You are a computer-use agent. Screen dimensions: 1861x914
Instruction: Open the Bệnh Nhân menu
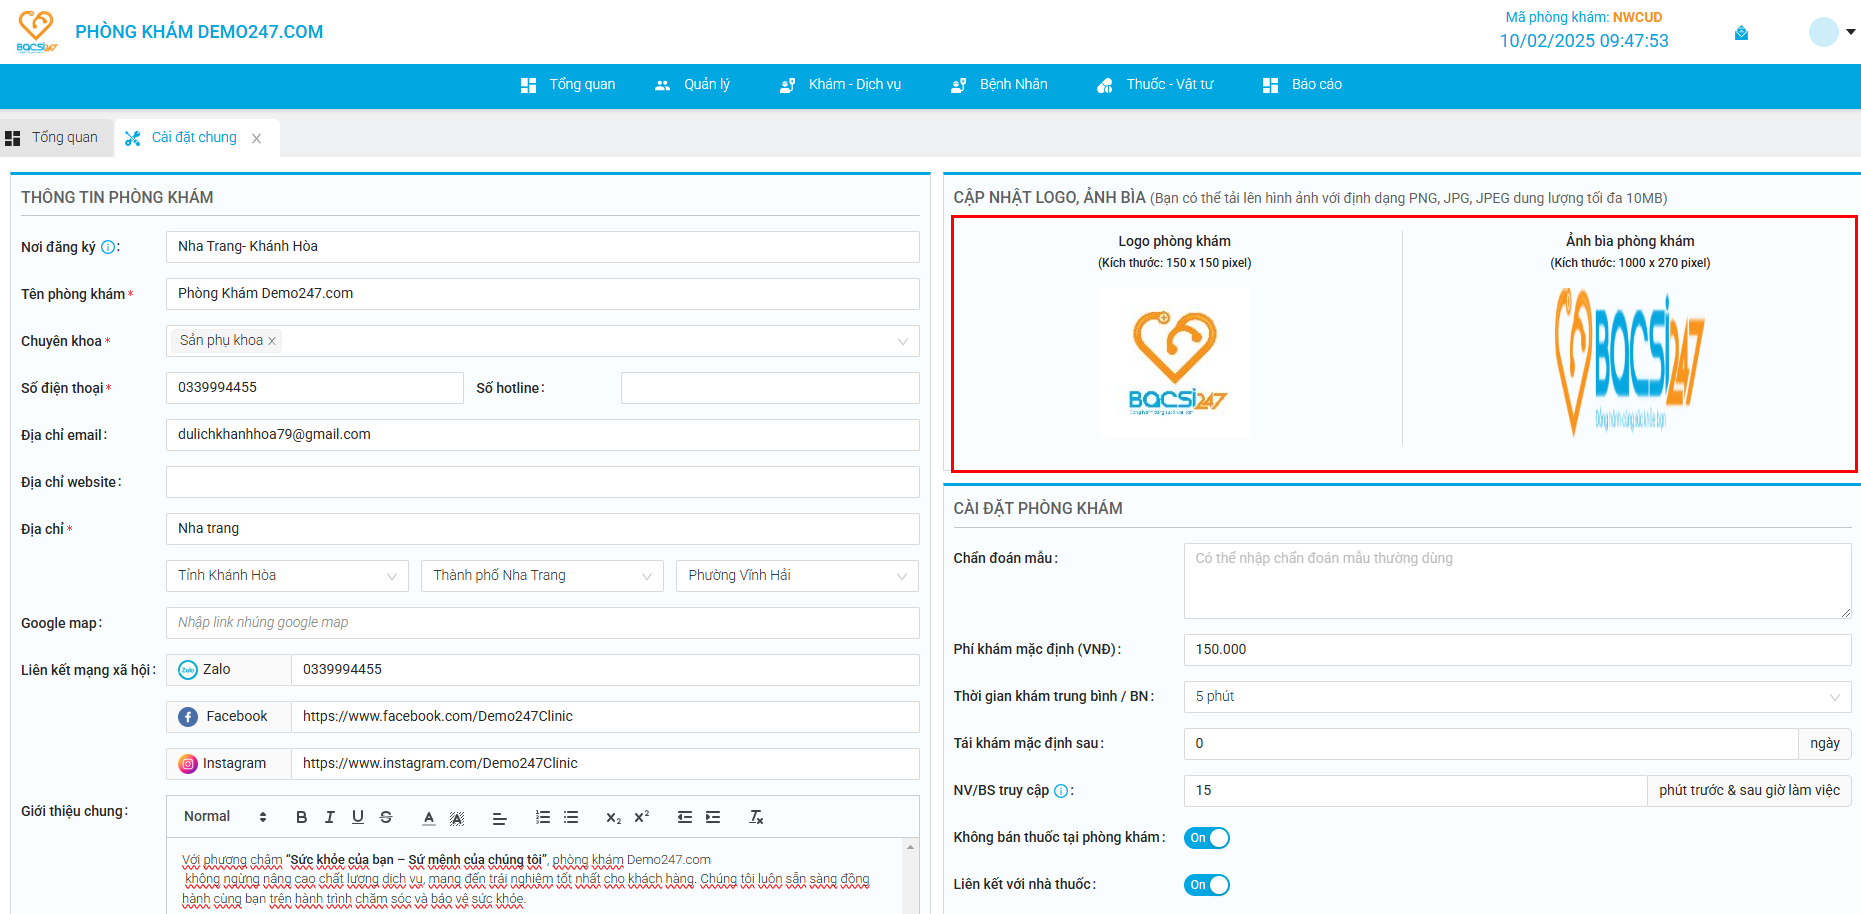pyautogui.click(x=999, y=85)
